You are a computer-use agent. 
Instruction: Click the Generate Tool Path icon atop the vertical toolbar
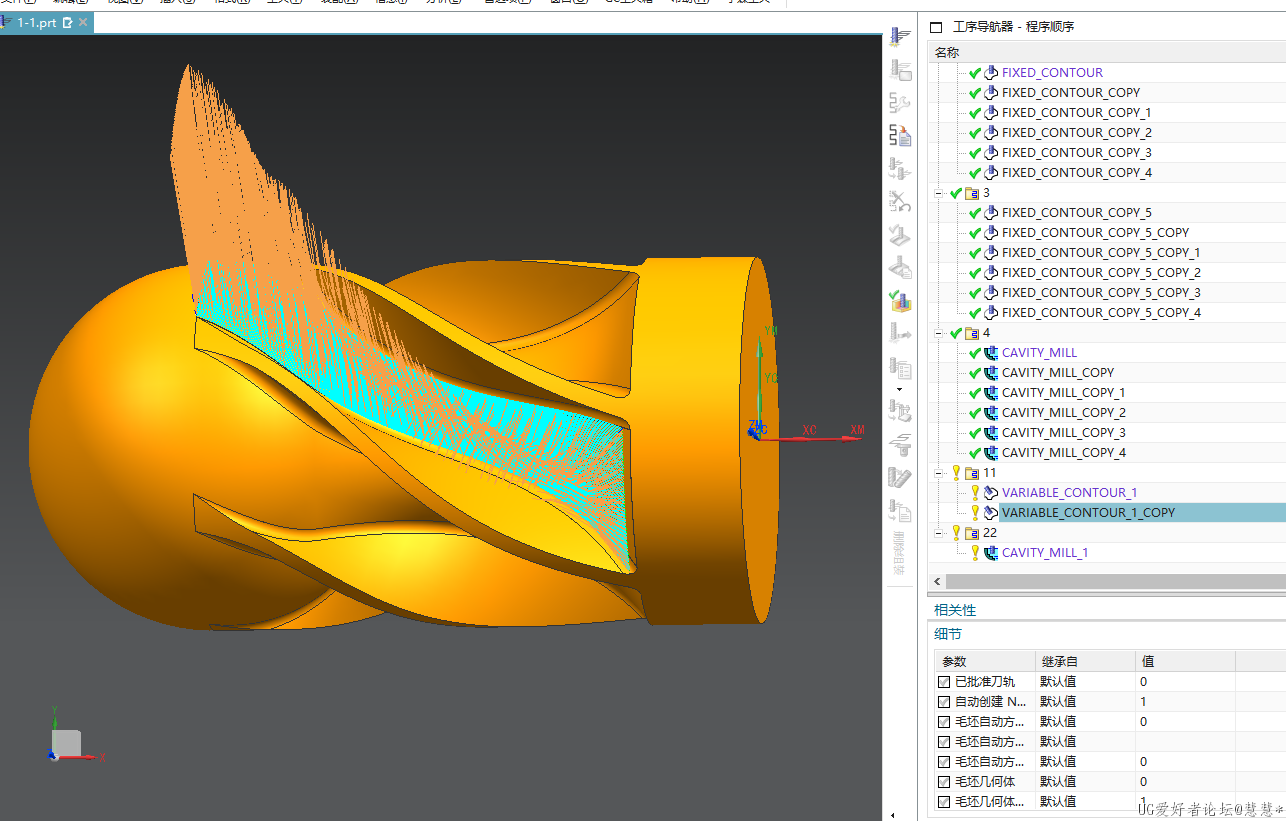coord(900,37)
